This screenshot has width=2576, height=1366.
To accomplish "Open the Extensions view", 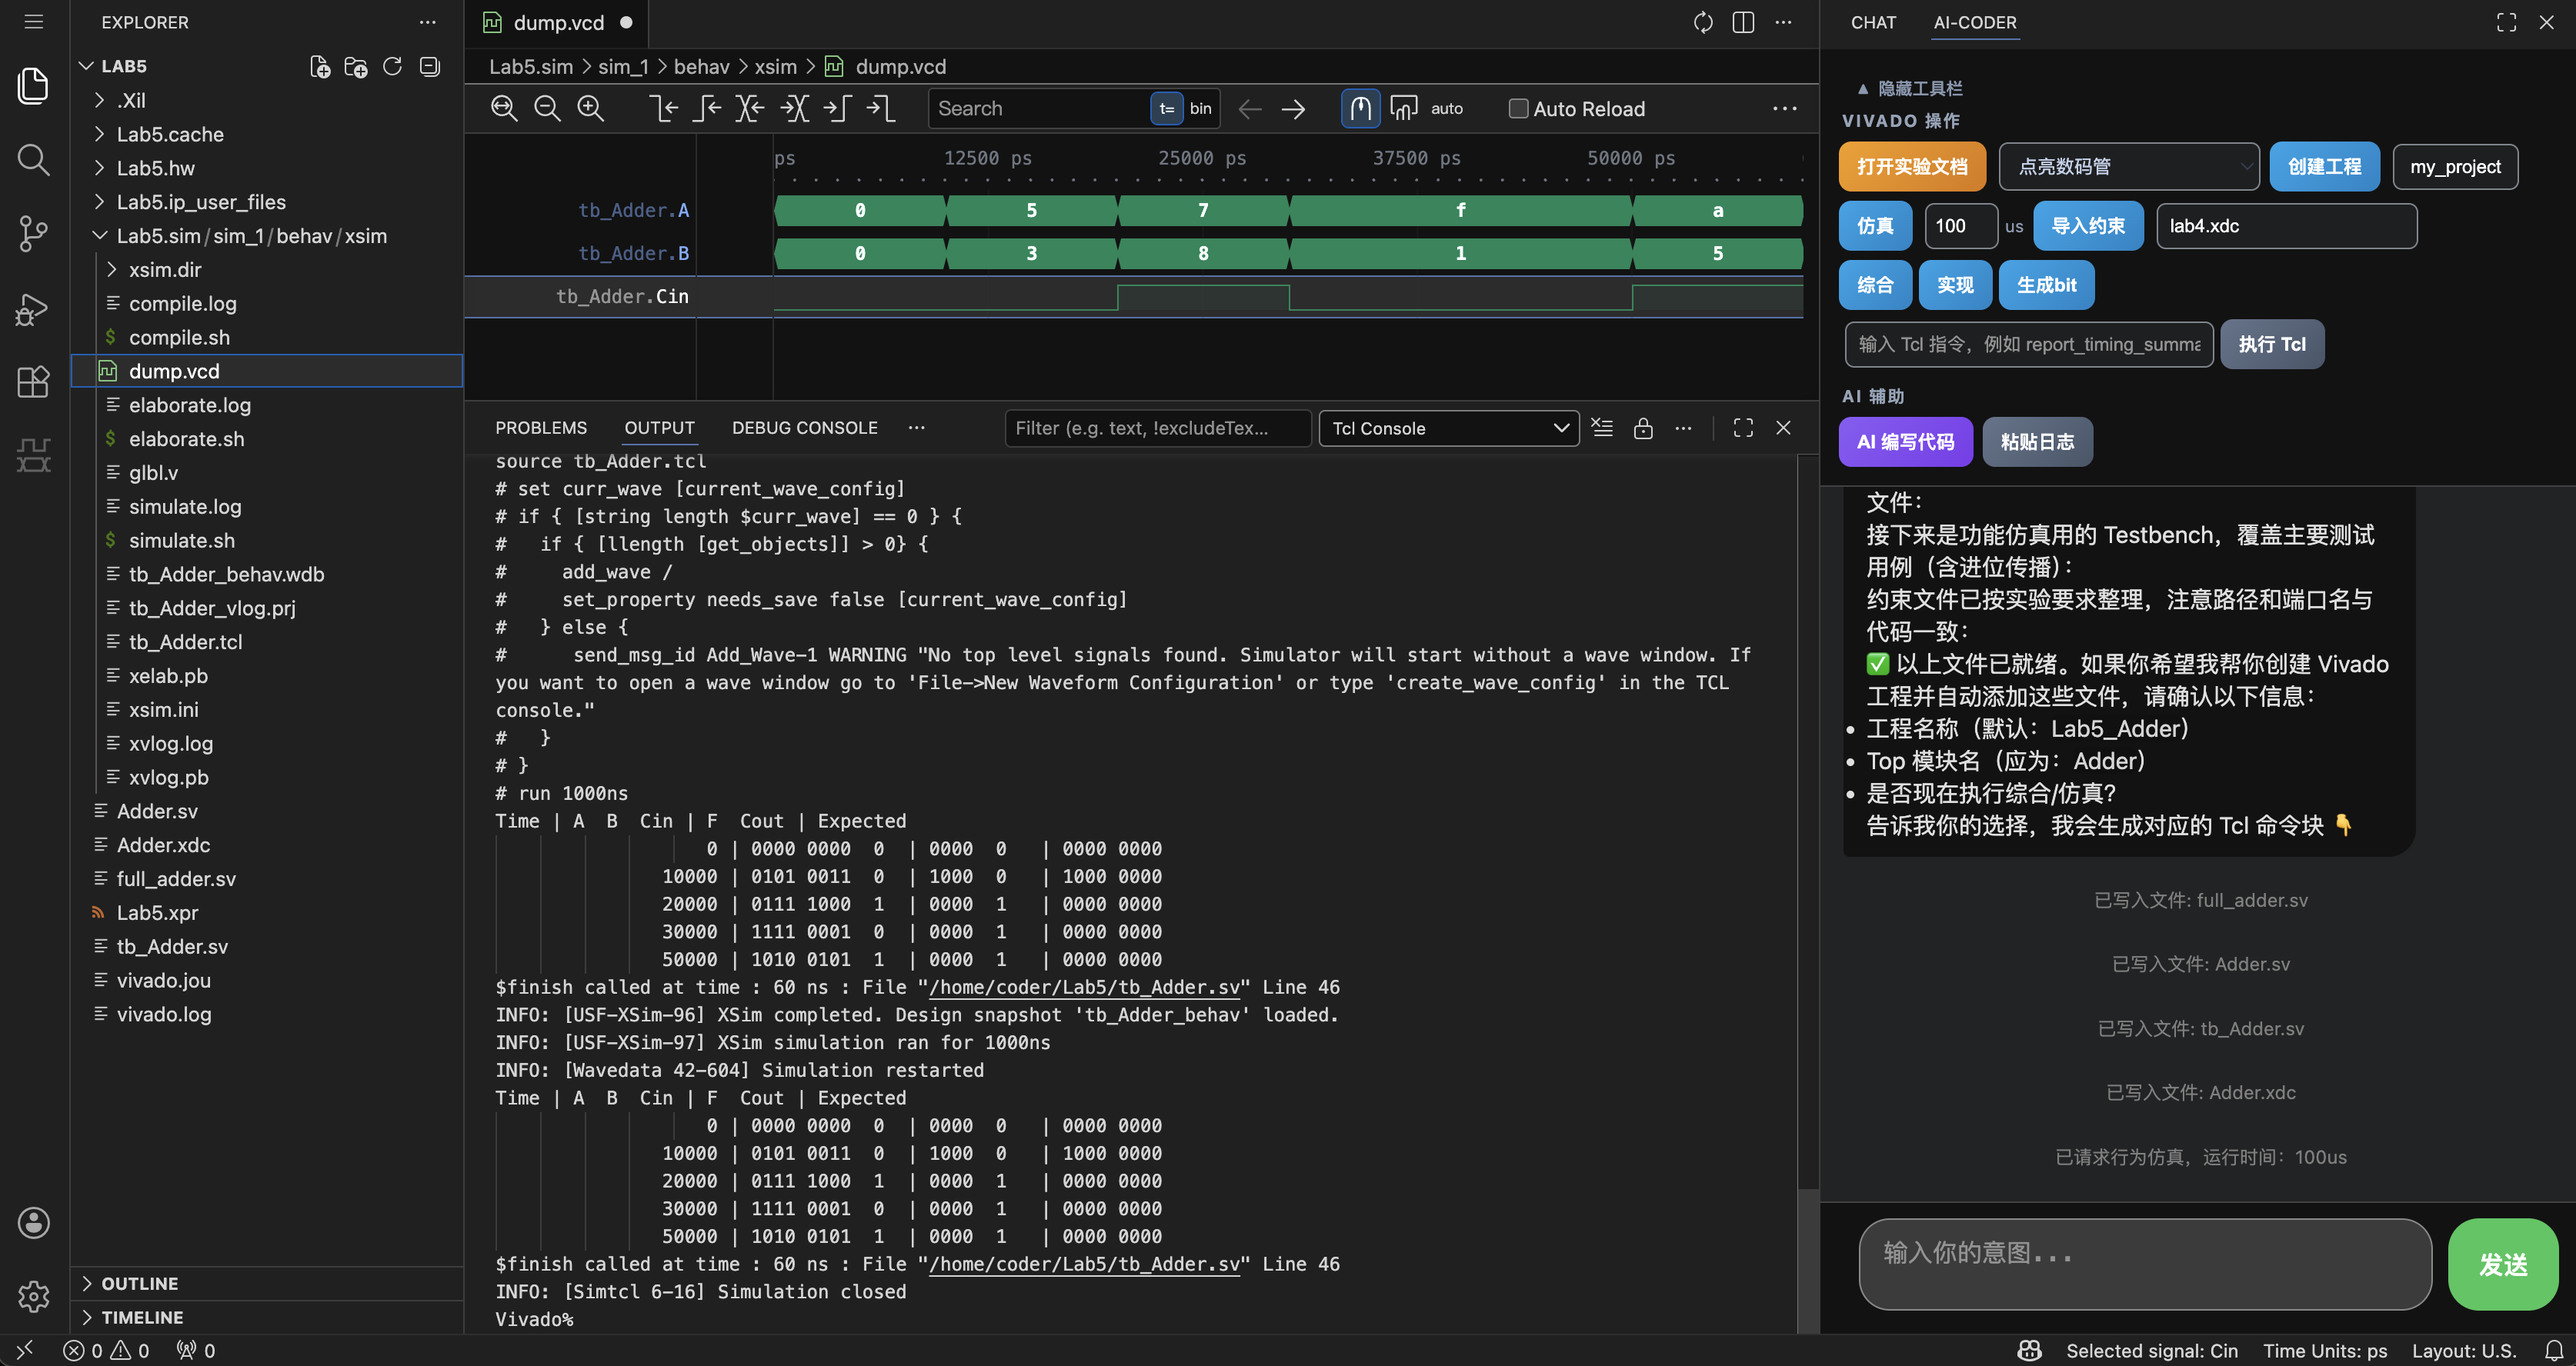I will click(33, 382).
